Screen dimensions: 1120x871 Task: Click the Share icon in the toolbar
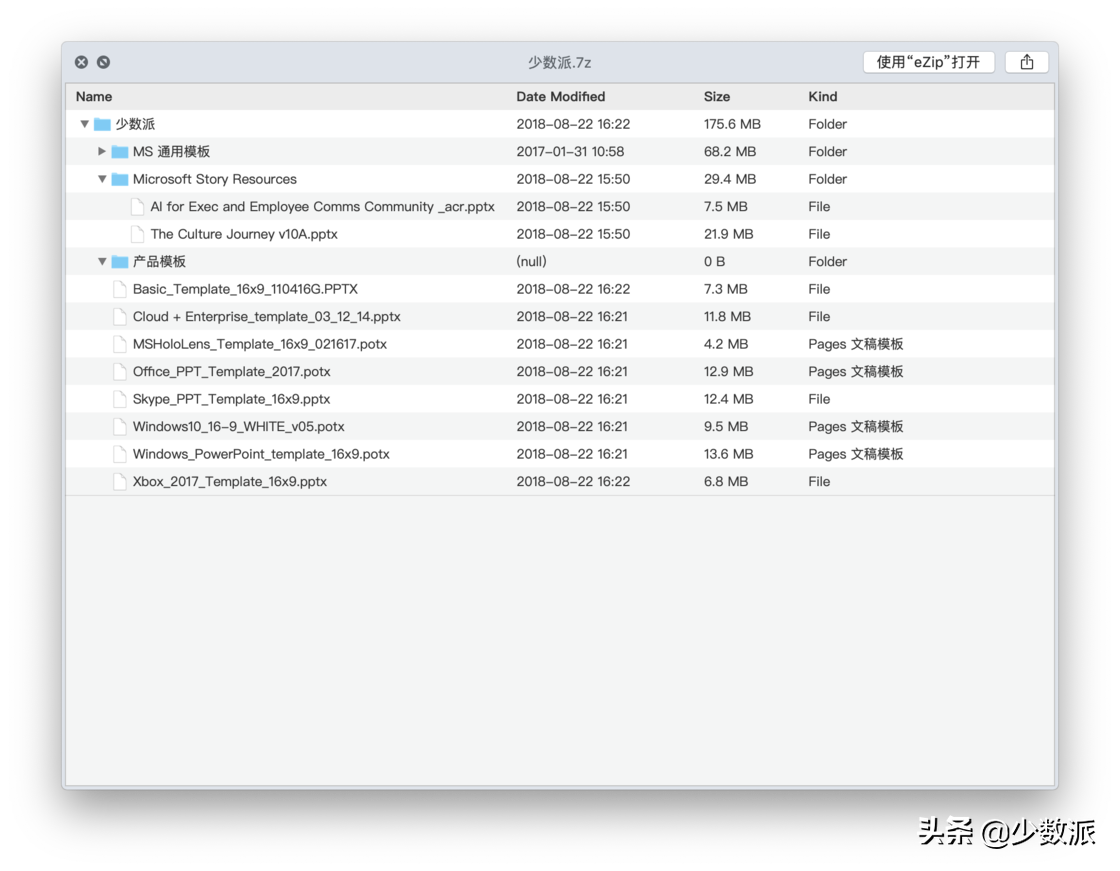coord(1026,61)
